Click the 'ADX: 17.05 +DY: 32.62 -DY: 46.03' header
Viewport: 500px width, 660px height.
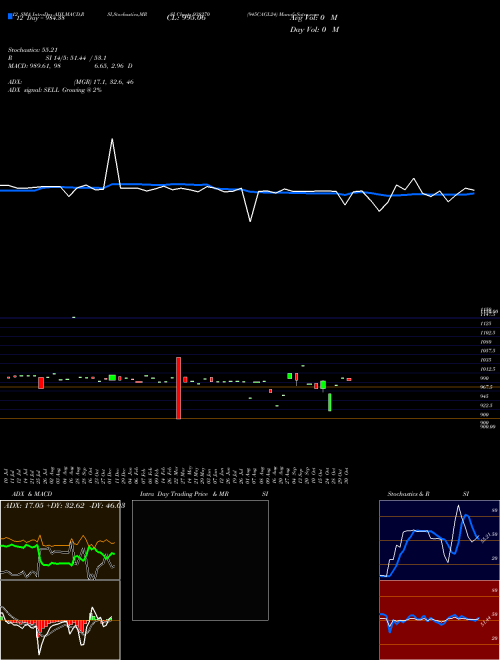[64, 505]
